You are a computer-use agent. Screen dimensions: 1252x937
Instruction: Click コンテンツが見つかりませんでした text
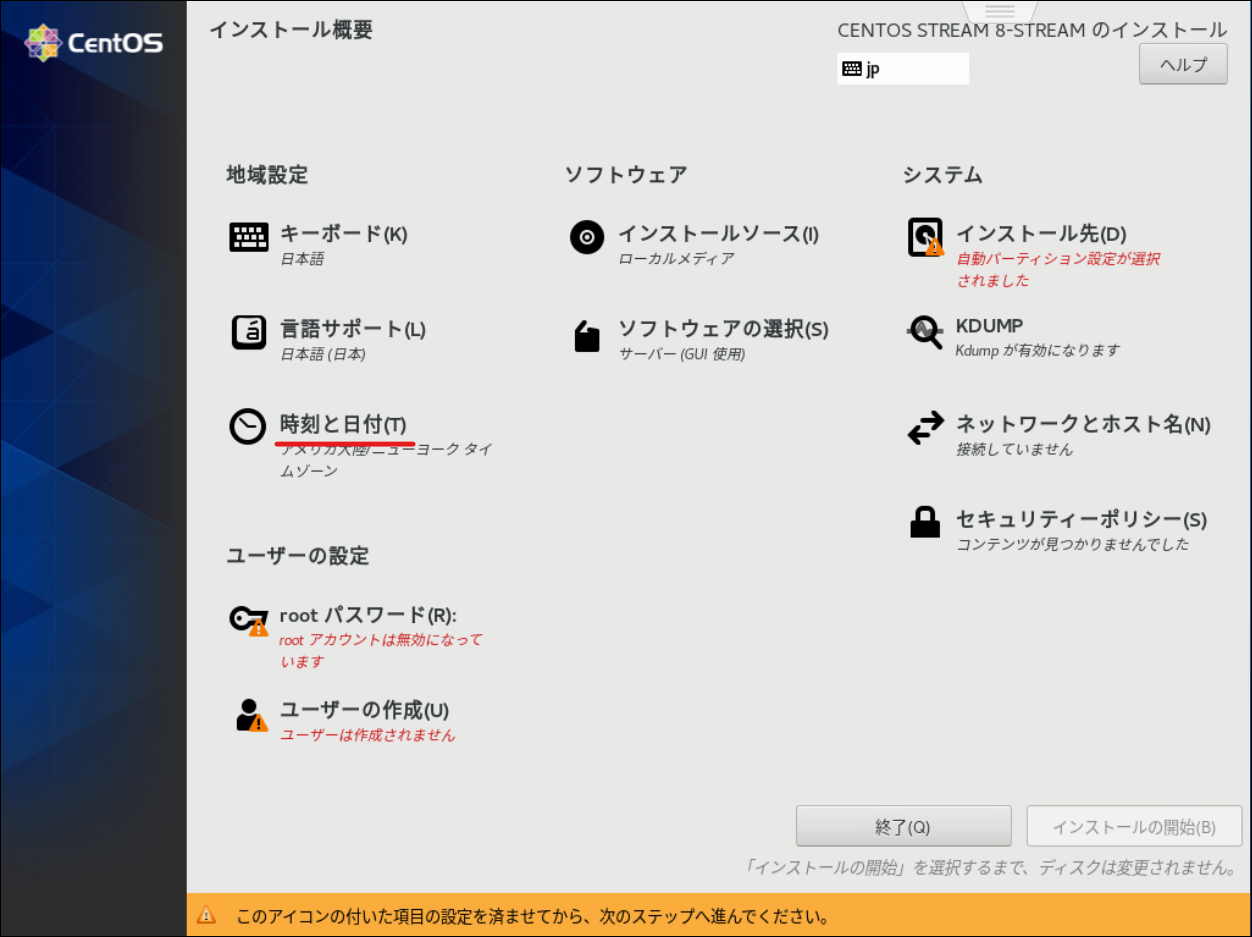pos(1073,544)
